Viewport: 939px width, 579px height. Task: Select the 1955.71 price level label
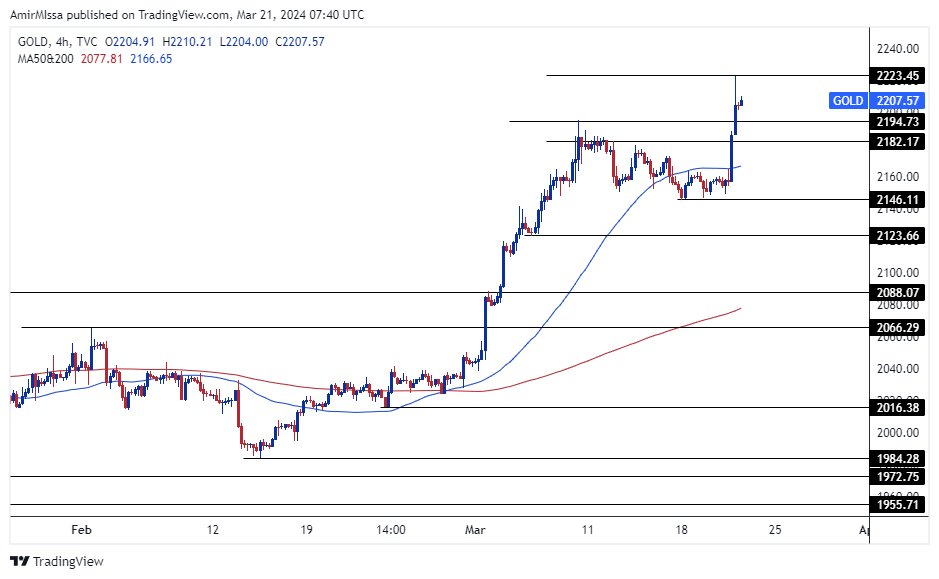(x=897, y=504)
